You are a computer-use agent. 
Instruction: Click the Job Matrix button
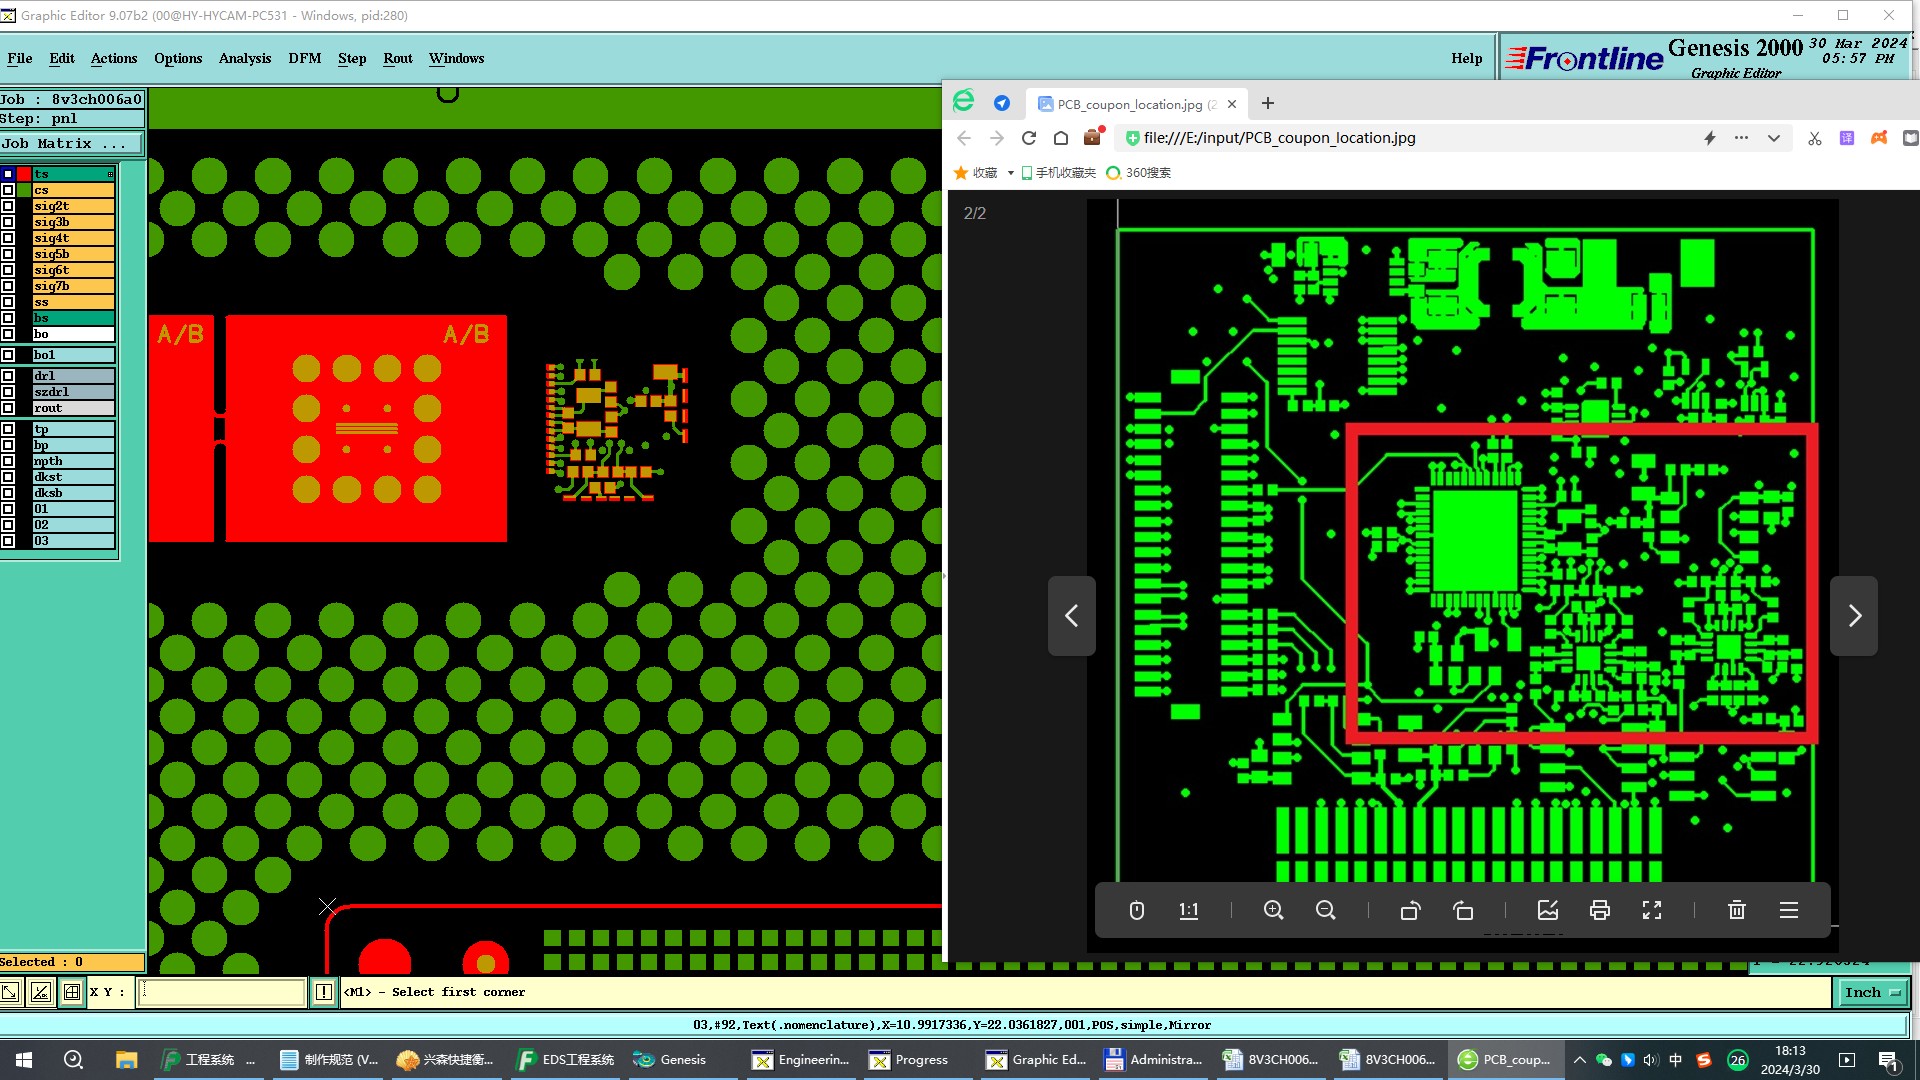(71, 144)
